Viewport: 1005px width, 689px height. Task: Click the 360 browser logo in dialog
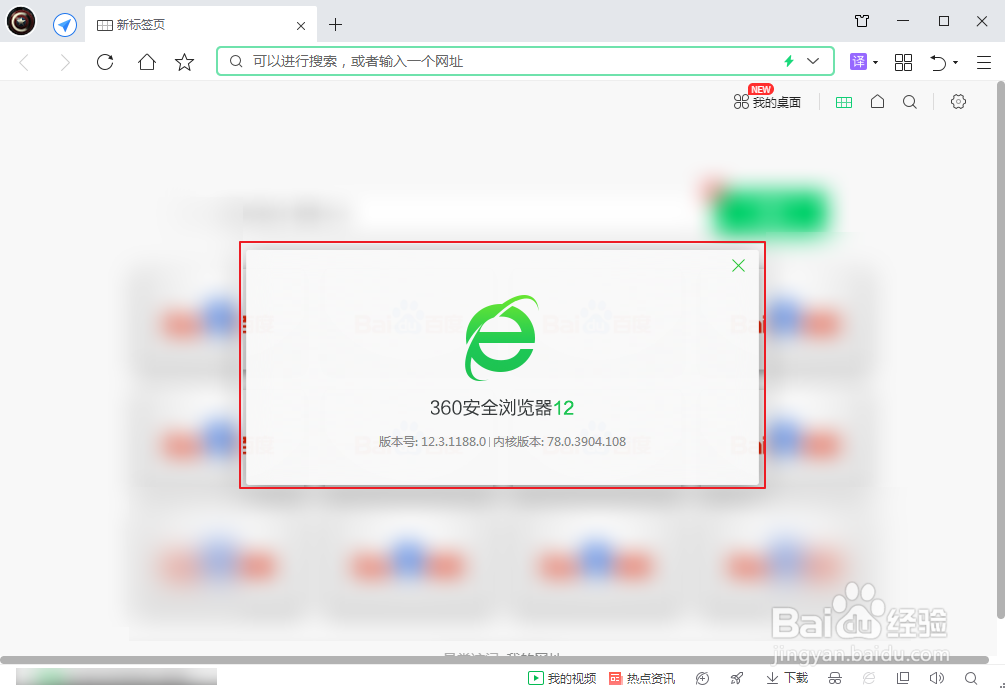click(501, 337)
